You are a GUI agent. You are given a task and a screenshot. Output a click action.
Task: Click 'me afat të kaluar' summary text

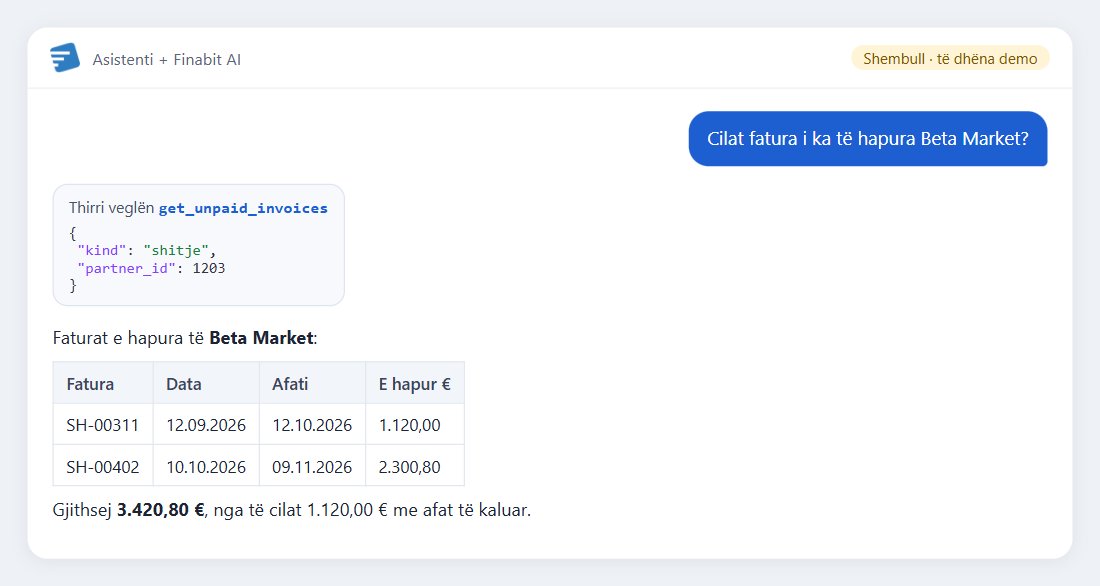click(461, 510)
